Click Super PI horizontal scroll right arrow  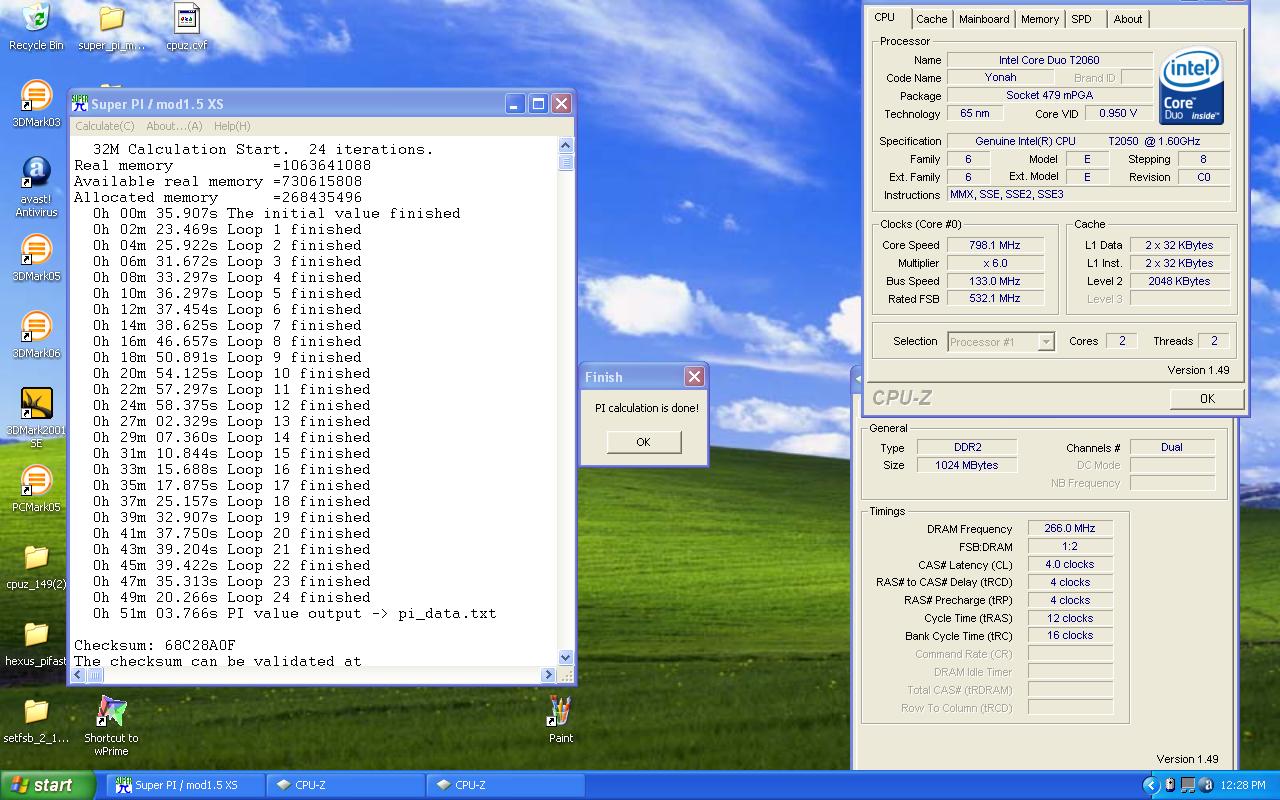(x=548, y=675)
